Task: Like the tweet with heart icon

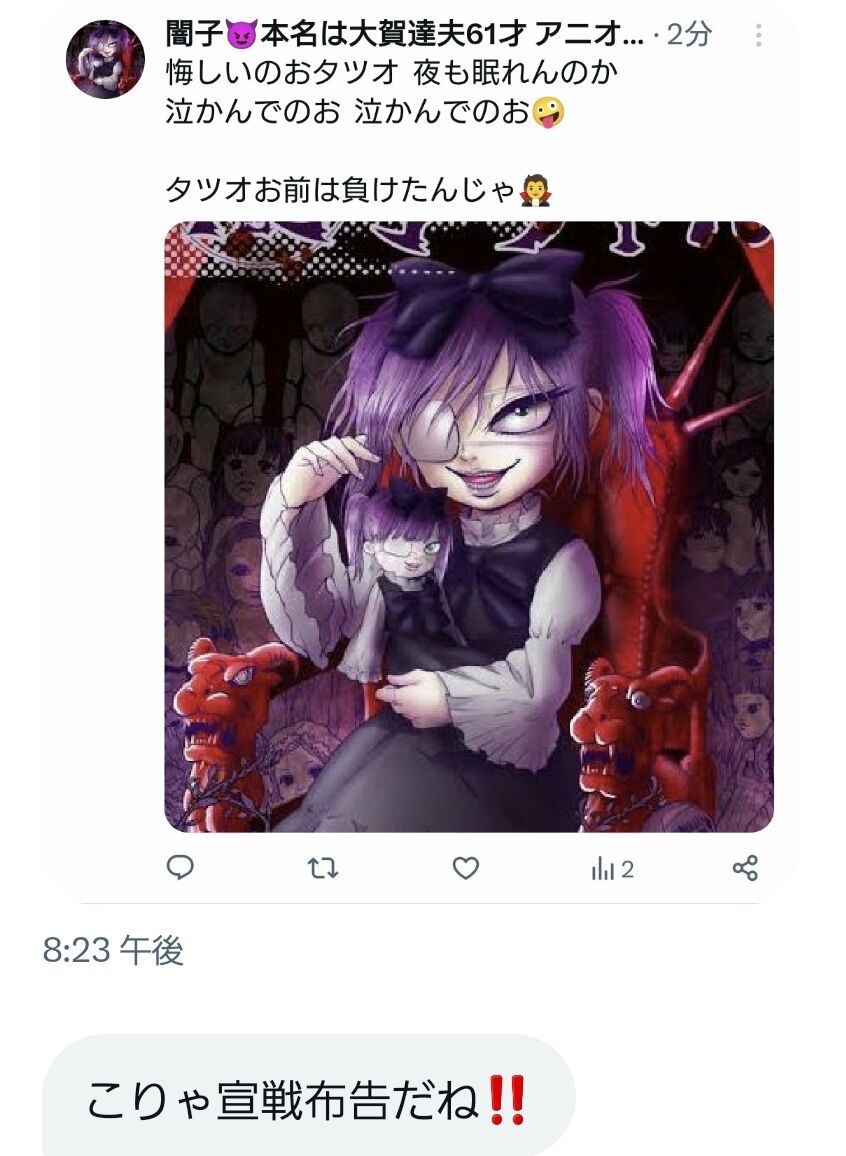Action: click(465, 868)
